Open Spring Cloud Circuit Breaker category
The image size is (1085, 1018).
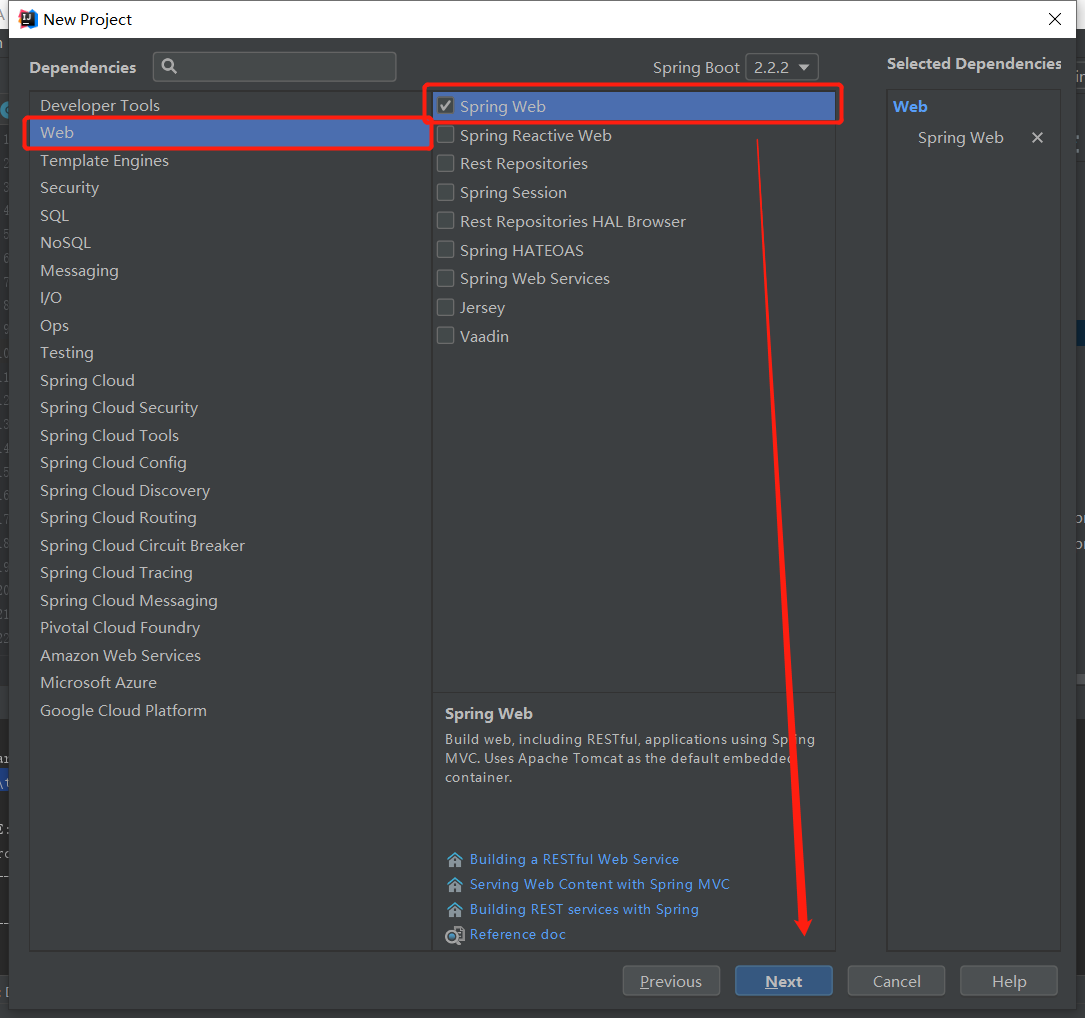click(x=230, y=545)
